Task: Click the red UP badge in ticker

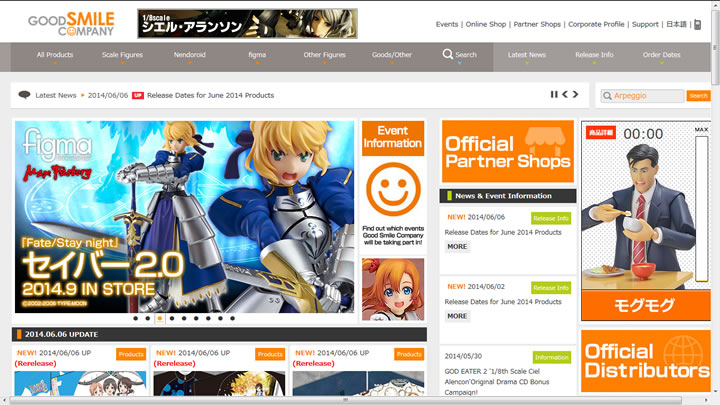Action: point(138,96)
